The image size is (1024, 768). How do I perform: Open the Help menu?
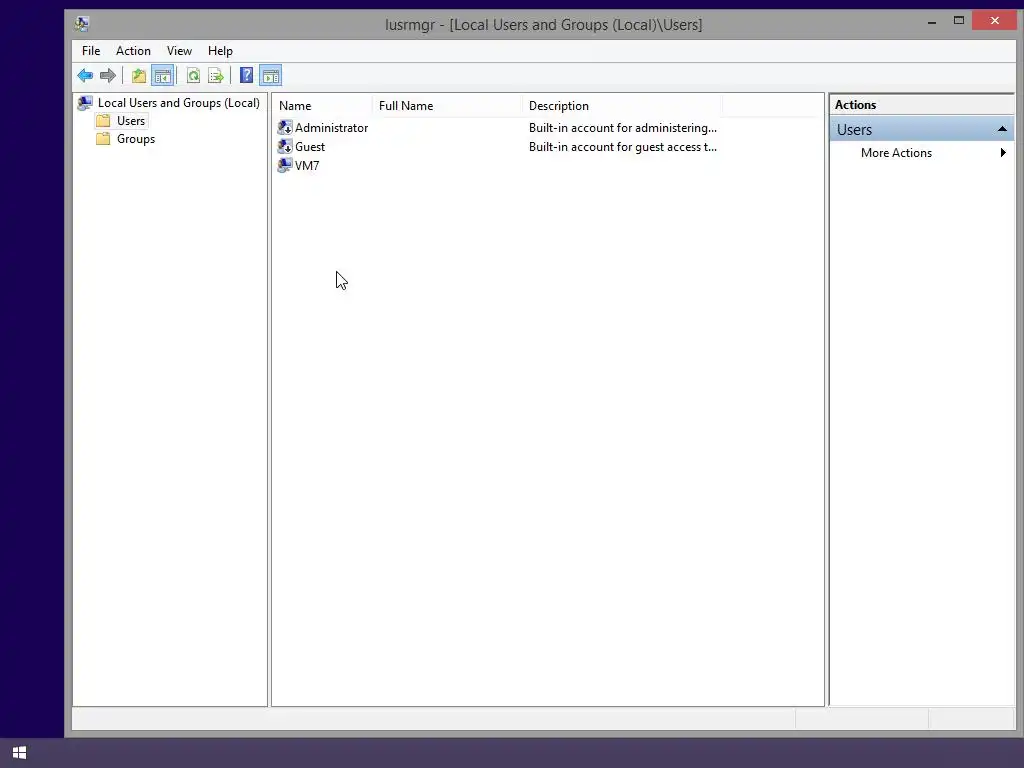[x=220, y=51]
